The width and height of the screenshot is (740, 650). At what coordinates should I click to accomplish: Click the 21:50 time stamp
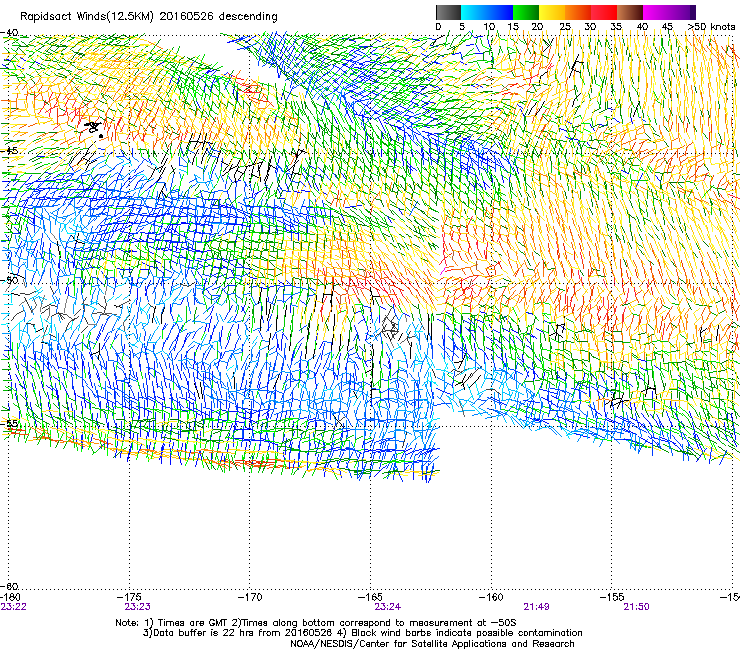pos(636,607)
